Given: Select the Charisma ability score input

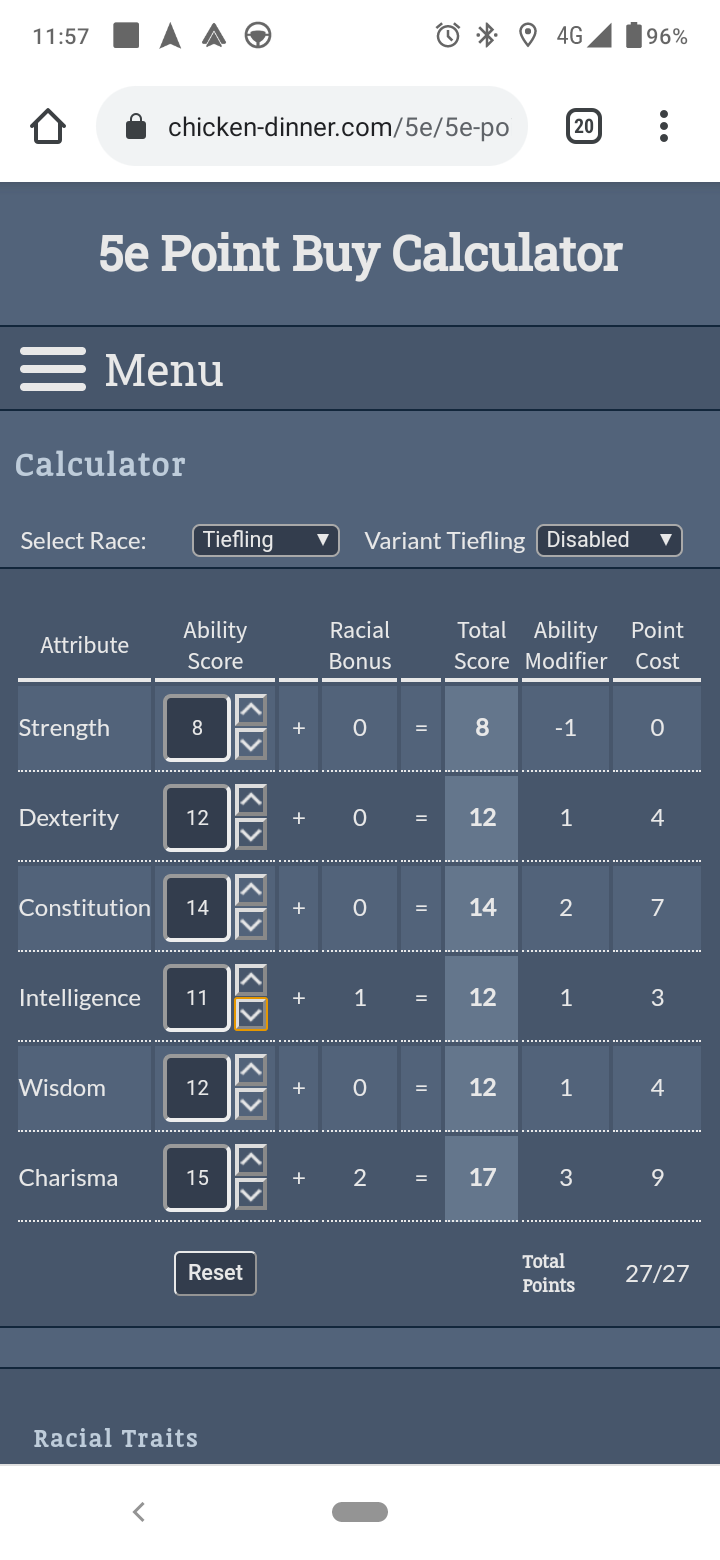Looking at the screenshot, I should point(197,1178).
